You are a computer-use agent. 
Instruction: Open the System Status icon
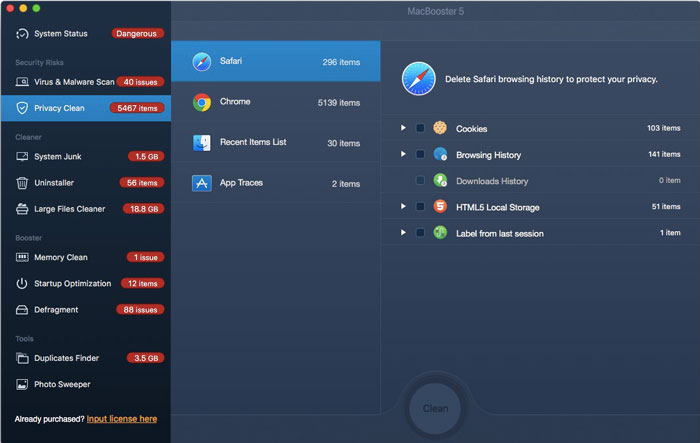click(x=22, y=34)
